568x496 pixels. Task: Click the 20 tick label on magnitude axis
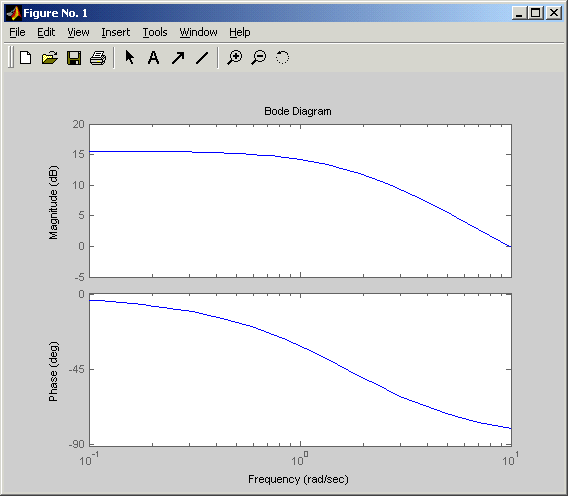pyautogui.click(x=78, y=124)
